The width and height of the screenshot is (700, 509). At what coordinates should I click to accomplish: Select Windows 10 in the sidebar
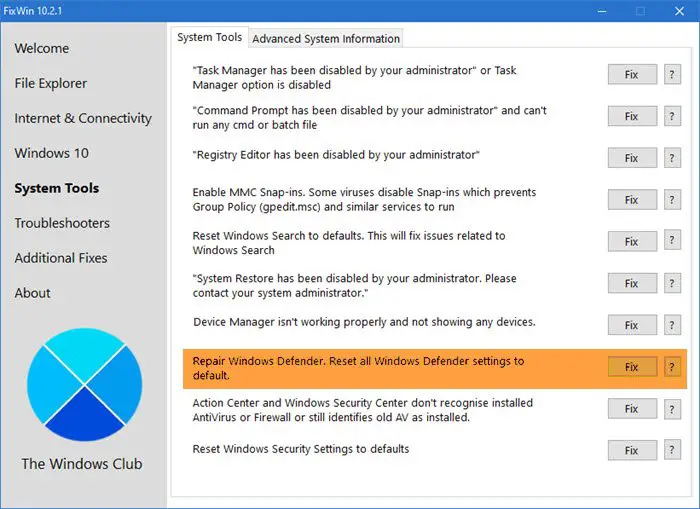(51, 153)
